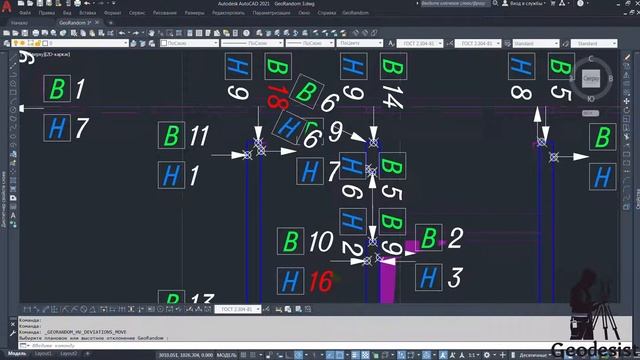
Task: Click the Table Style icon before Standard dropdown
Action: pyautogui.click(x=507, y=43)
